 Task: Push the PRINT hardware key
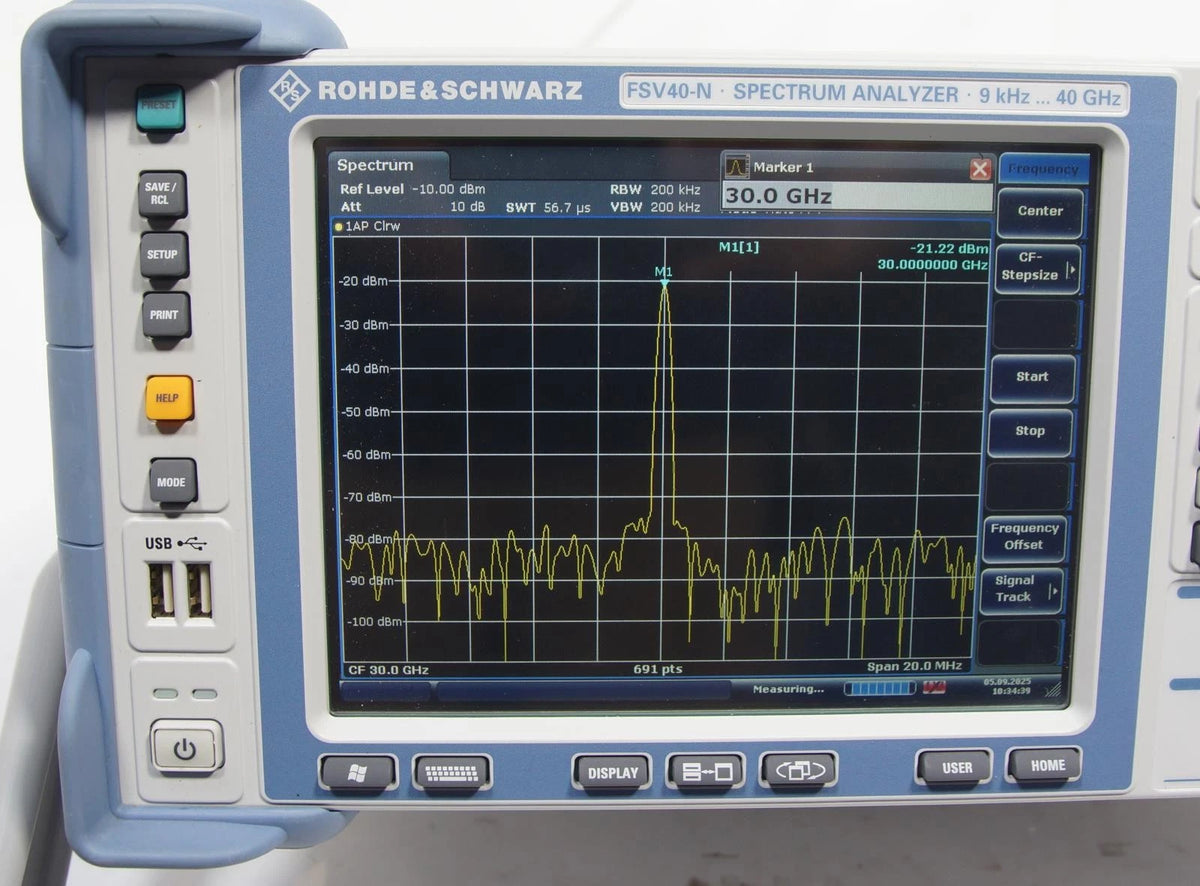click(x=165, y=315)
